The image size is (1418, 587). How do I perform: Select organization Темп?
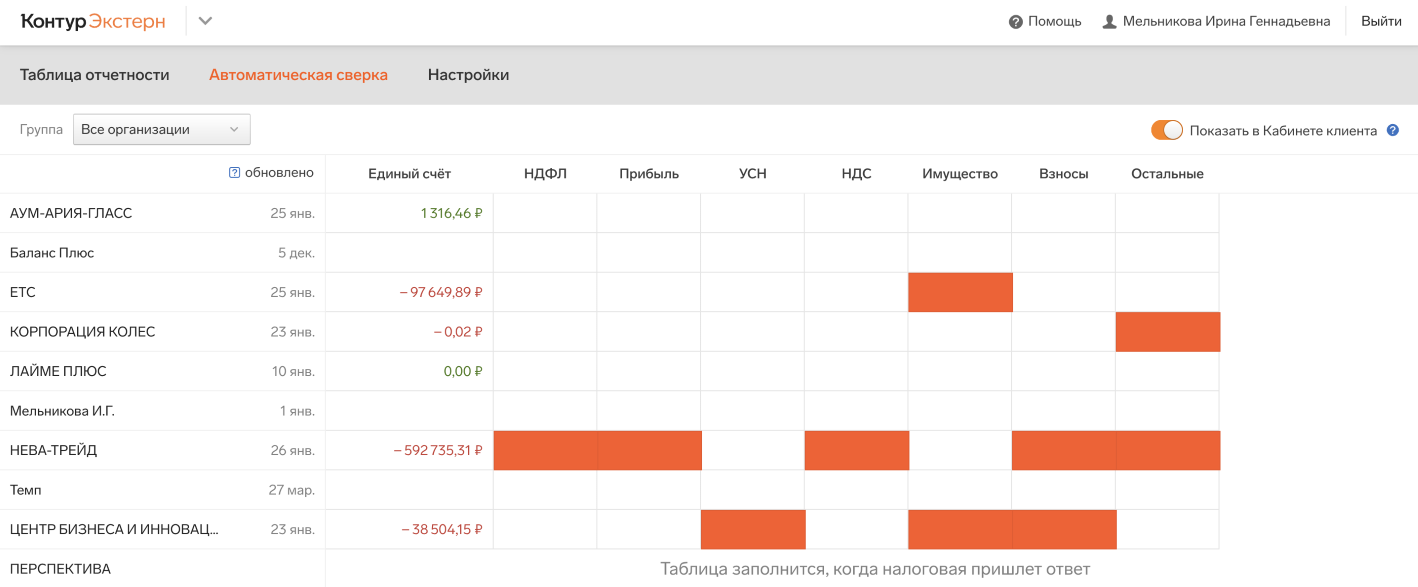tap(26, 490)
